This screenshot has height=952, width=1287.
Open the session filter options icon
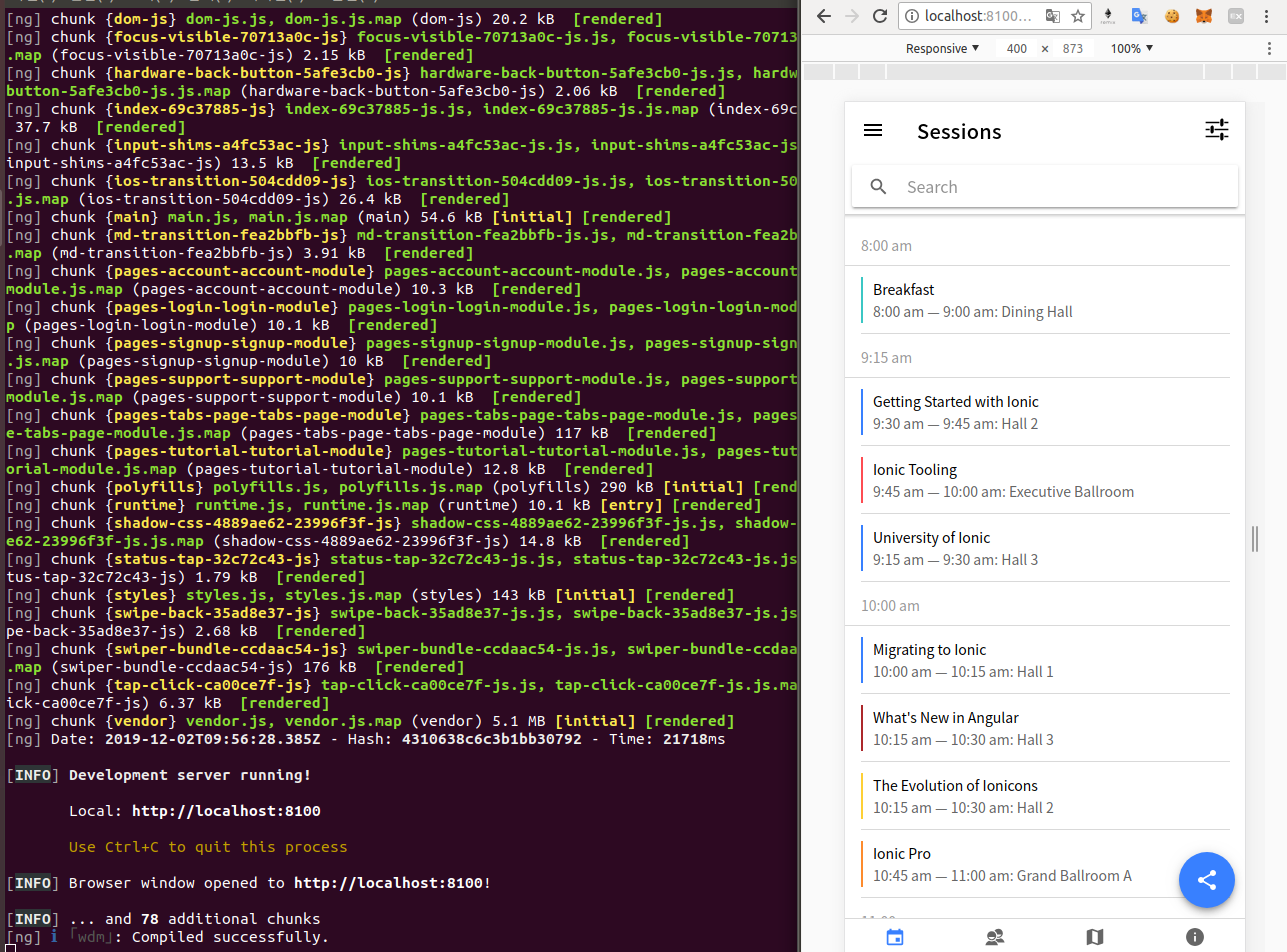coord(1216,130)
